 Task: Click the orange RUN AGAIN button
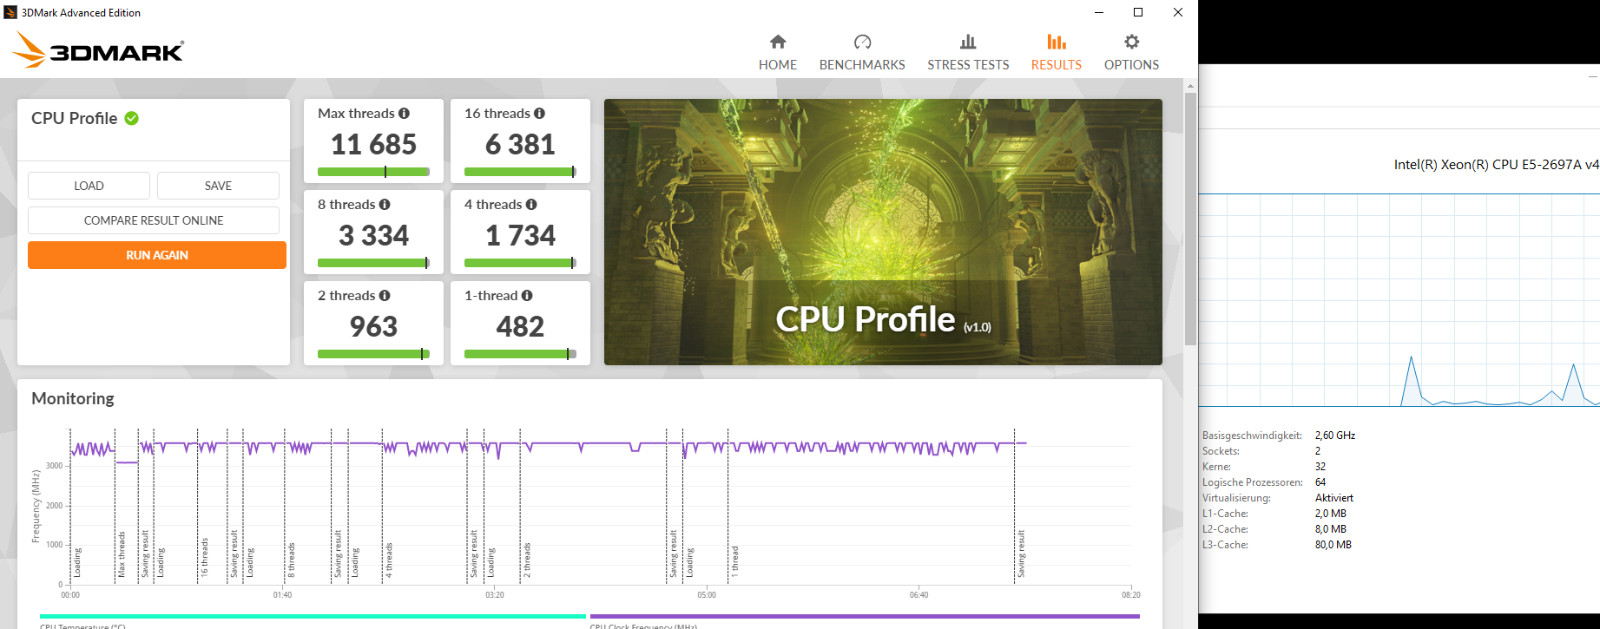click(157, 255)
